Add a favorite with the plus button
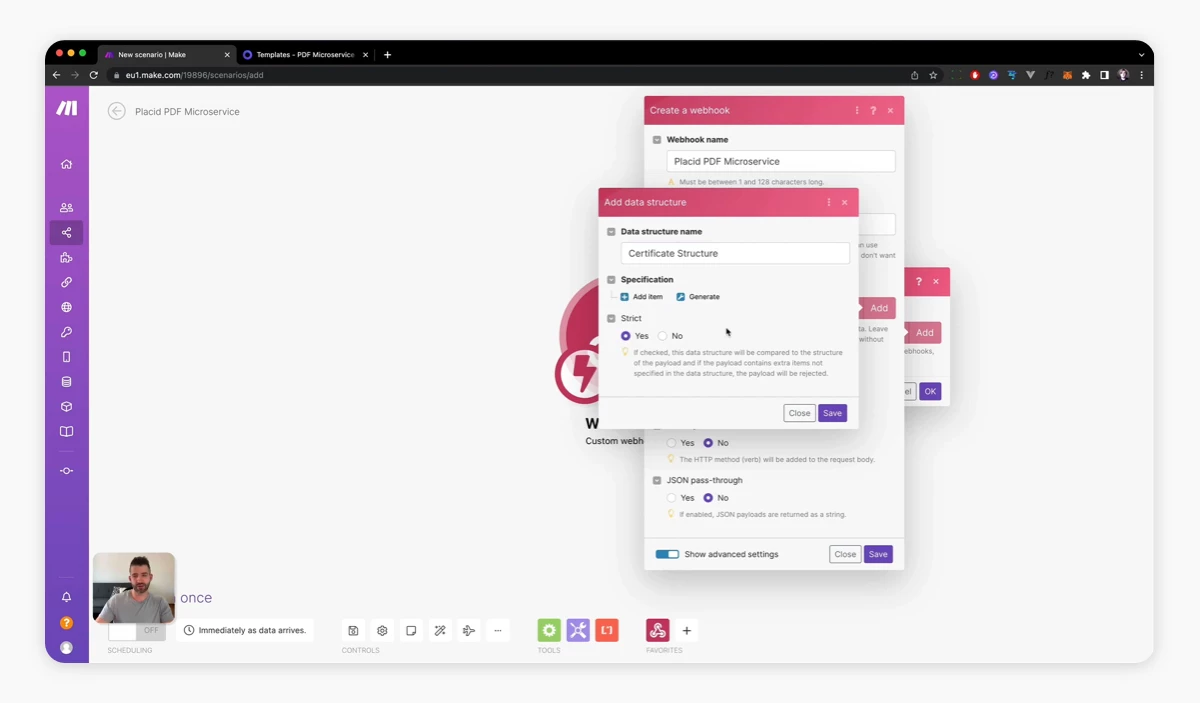 [686, 631]
